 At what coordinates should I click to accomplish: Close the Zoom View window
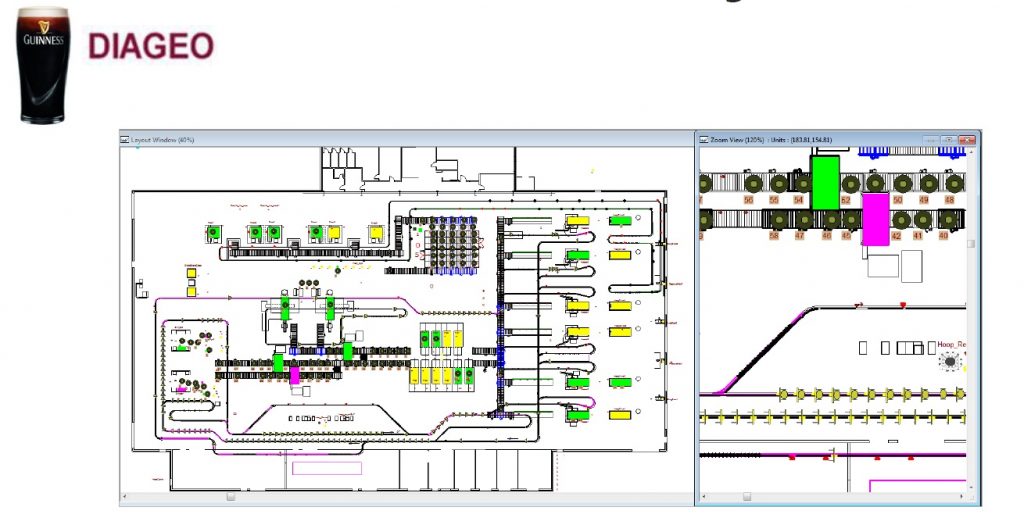pyautogui.click(x=966, y=139)
